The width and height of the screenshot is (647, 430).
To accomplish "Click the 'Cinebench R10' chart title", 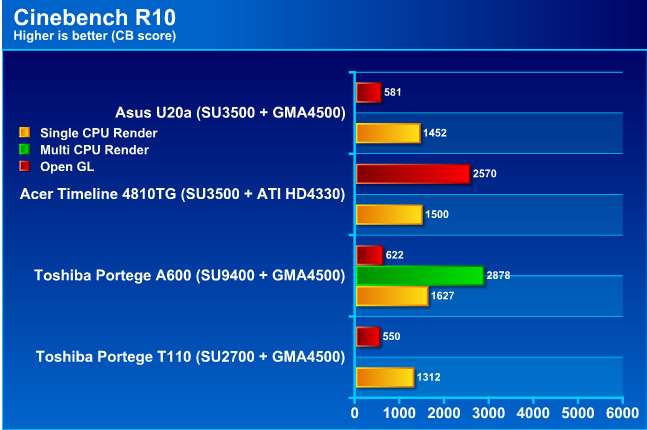I will [95, 18].
